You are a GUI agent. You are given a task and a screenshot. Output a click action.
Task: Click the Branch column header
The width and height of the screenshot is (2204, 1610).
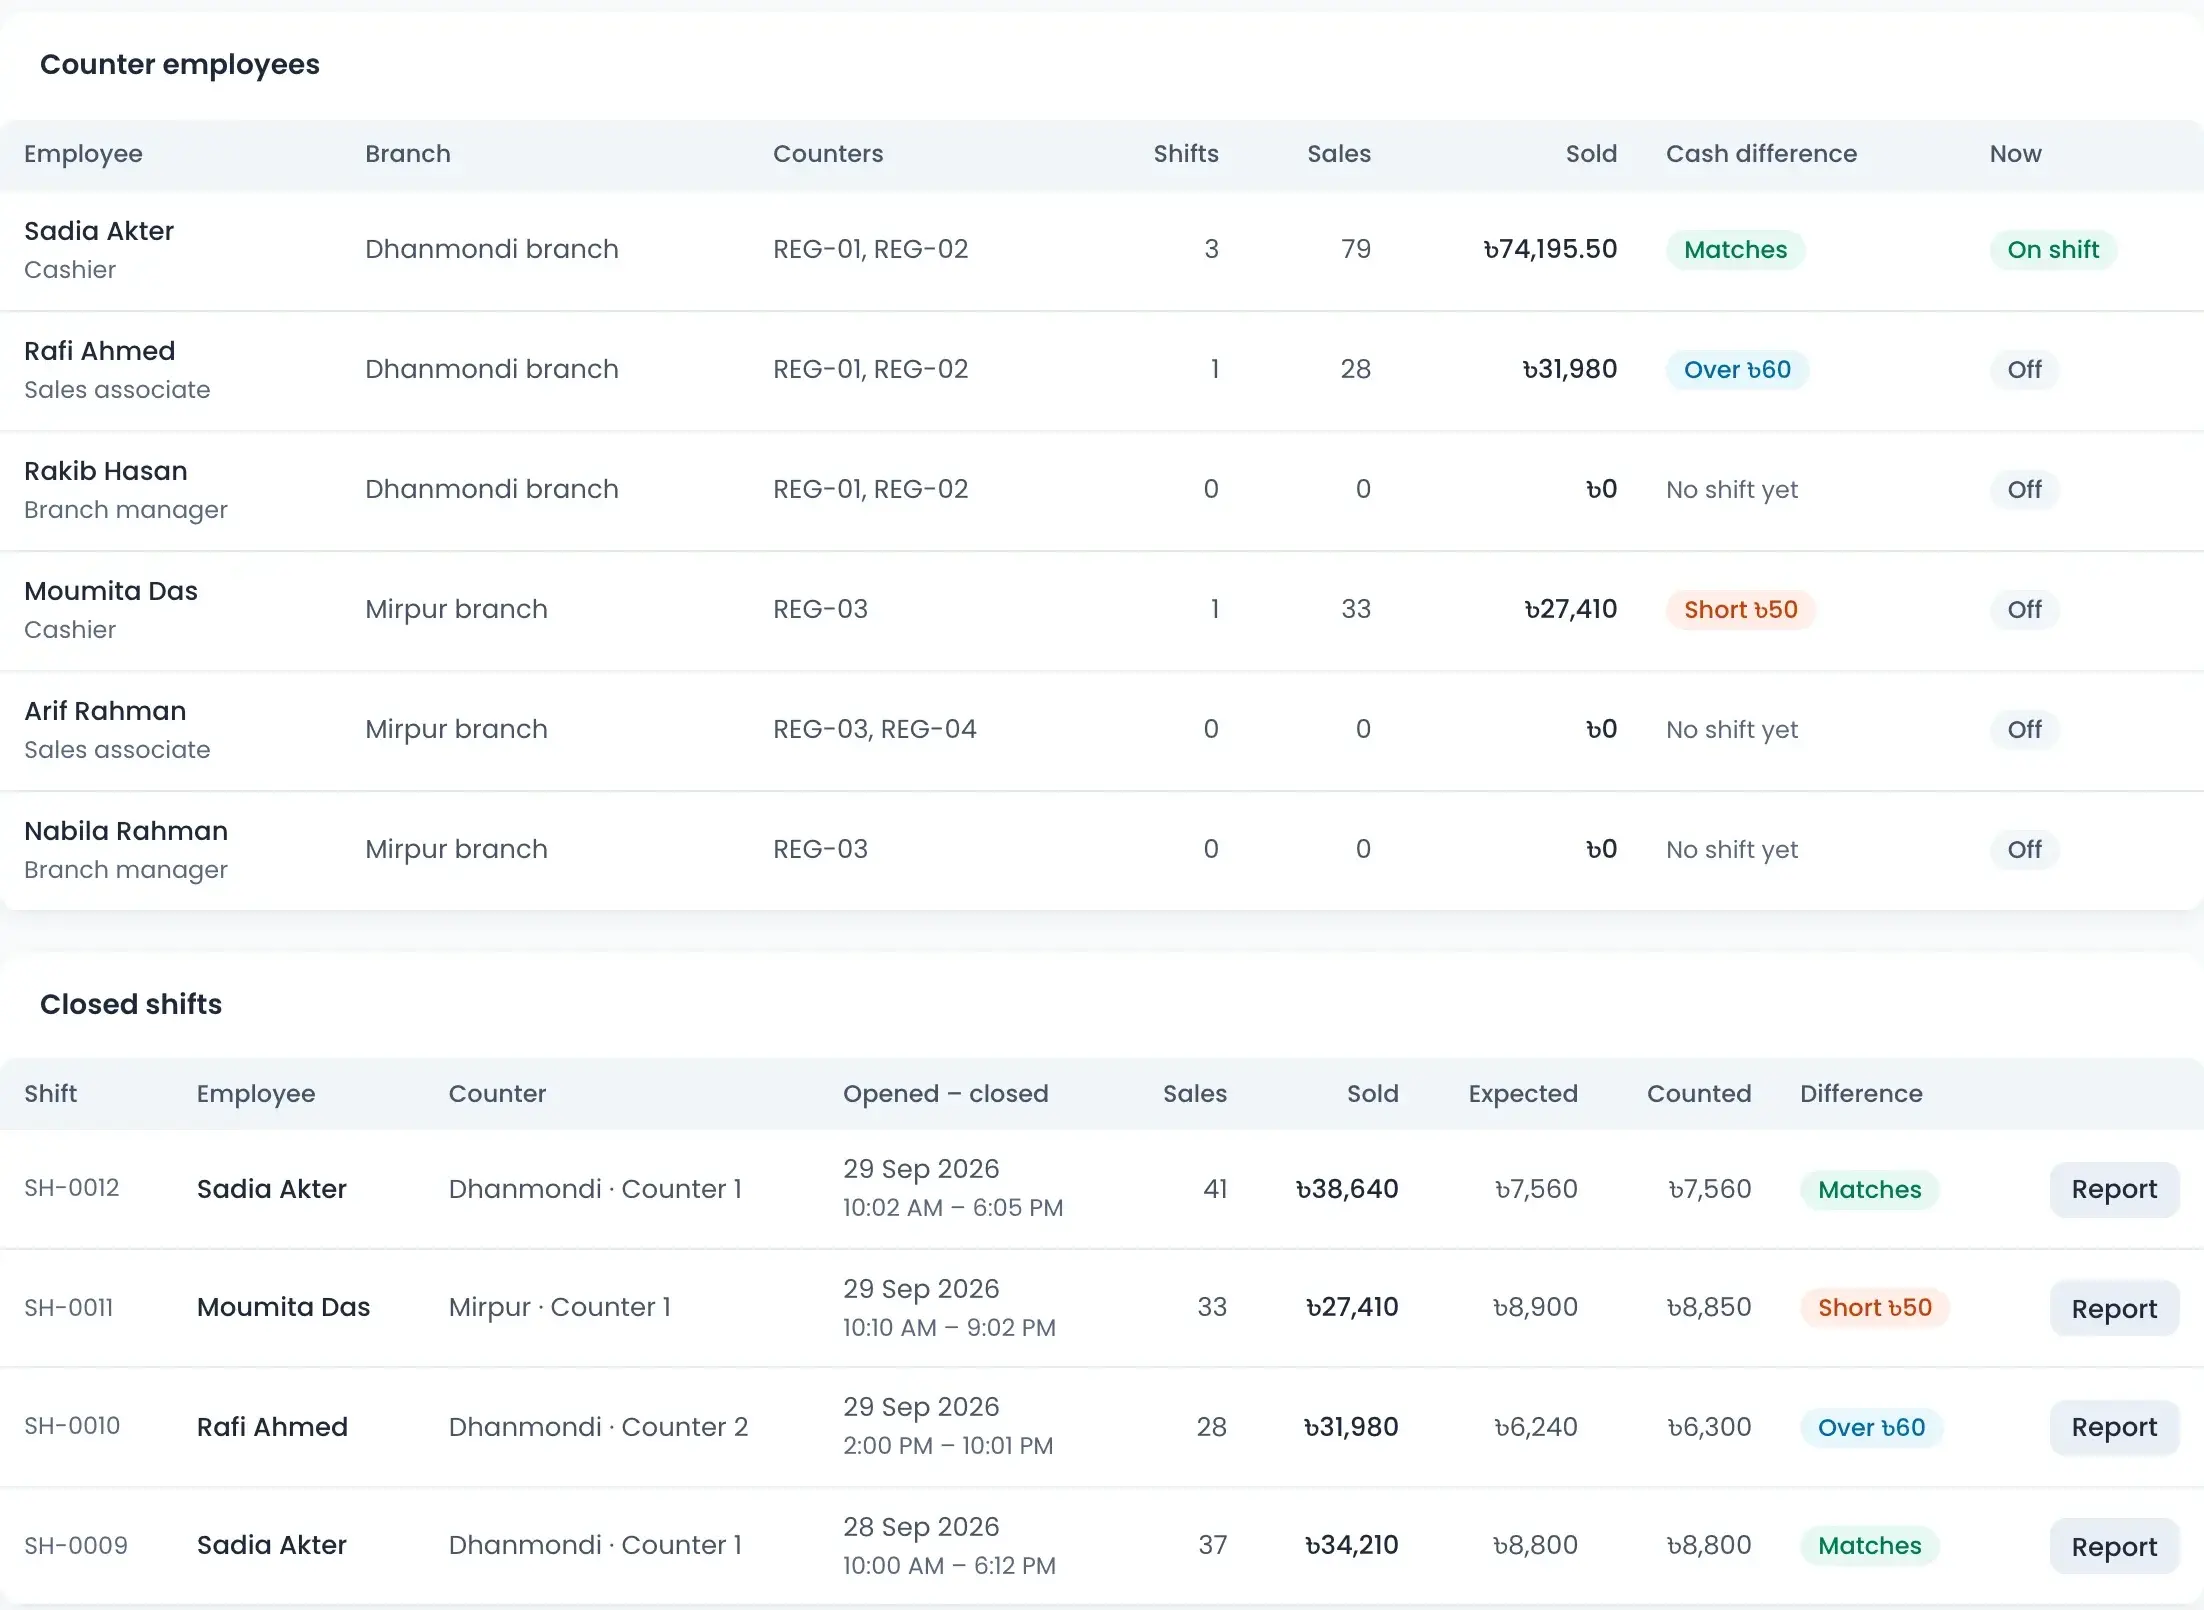pos(408,154)
